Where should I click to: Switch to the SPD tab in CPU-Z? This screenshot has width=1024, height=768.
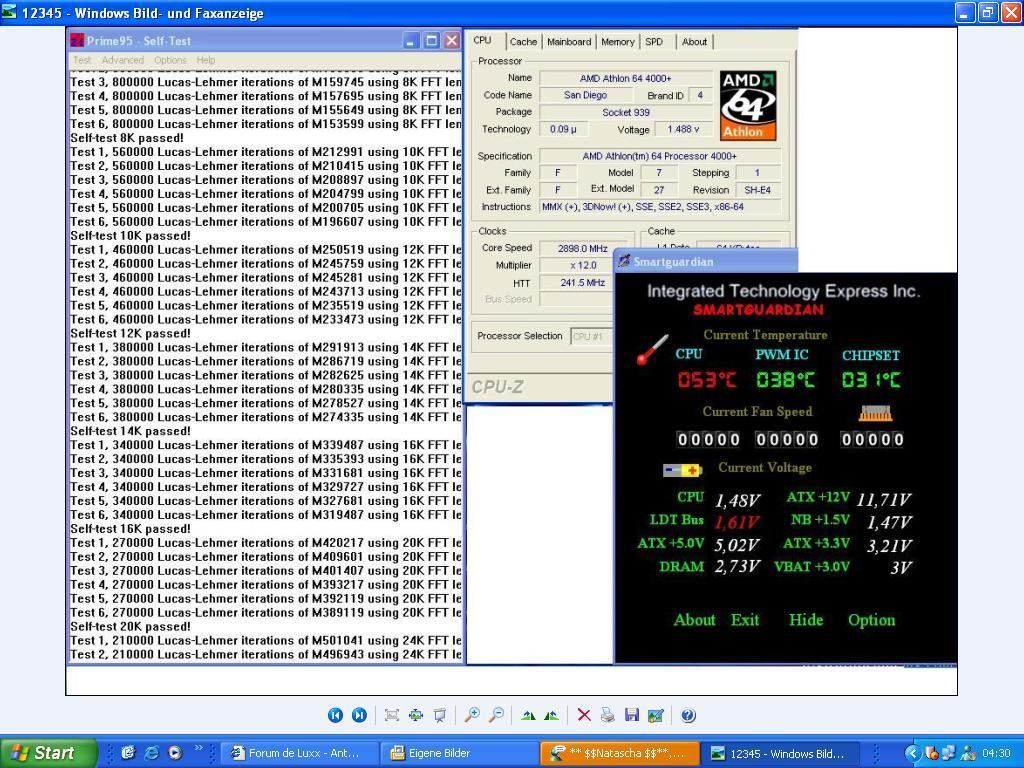pyautogui.click(x=654, y=42)
